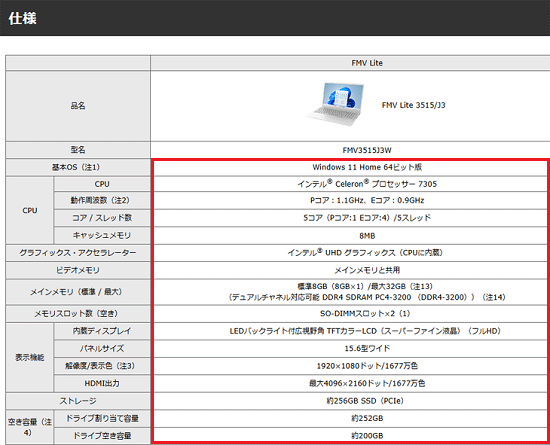The height and width of the screenshot is (445, 550).
Task: Click the model number FMV3515J3W
Action: tap(367, 150)
